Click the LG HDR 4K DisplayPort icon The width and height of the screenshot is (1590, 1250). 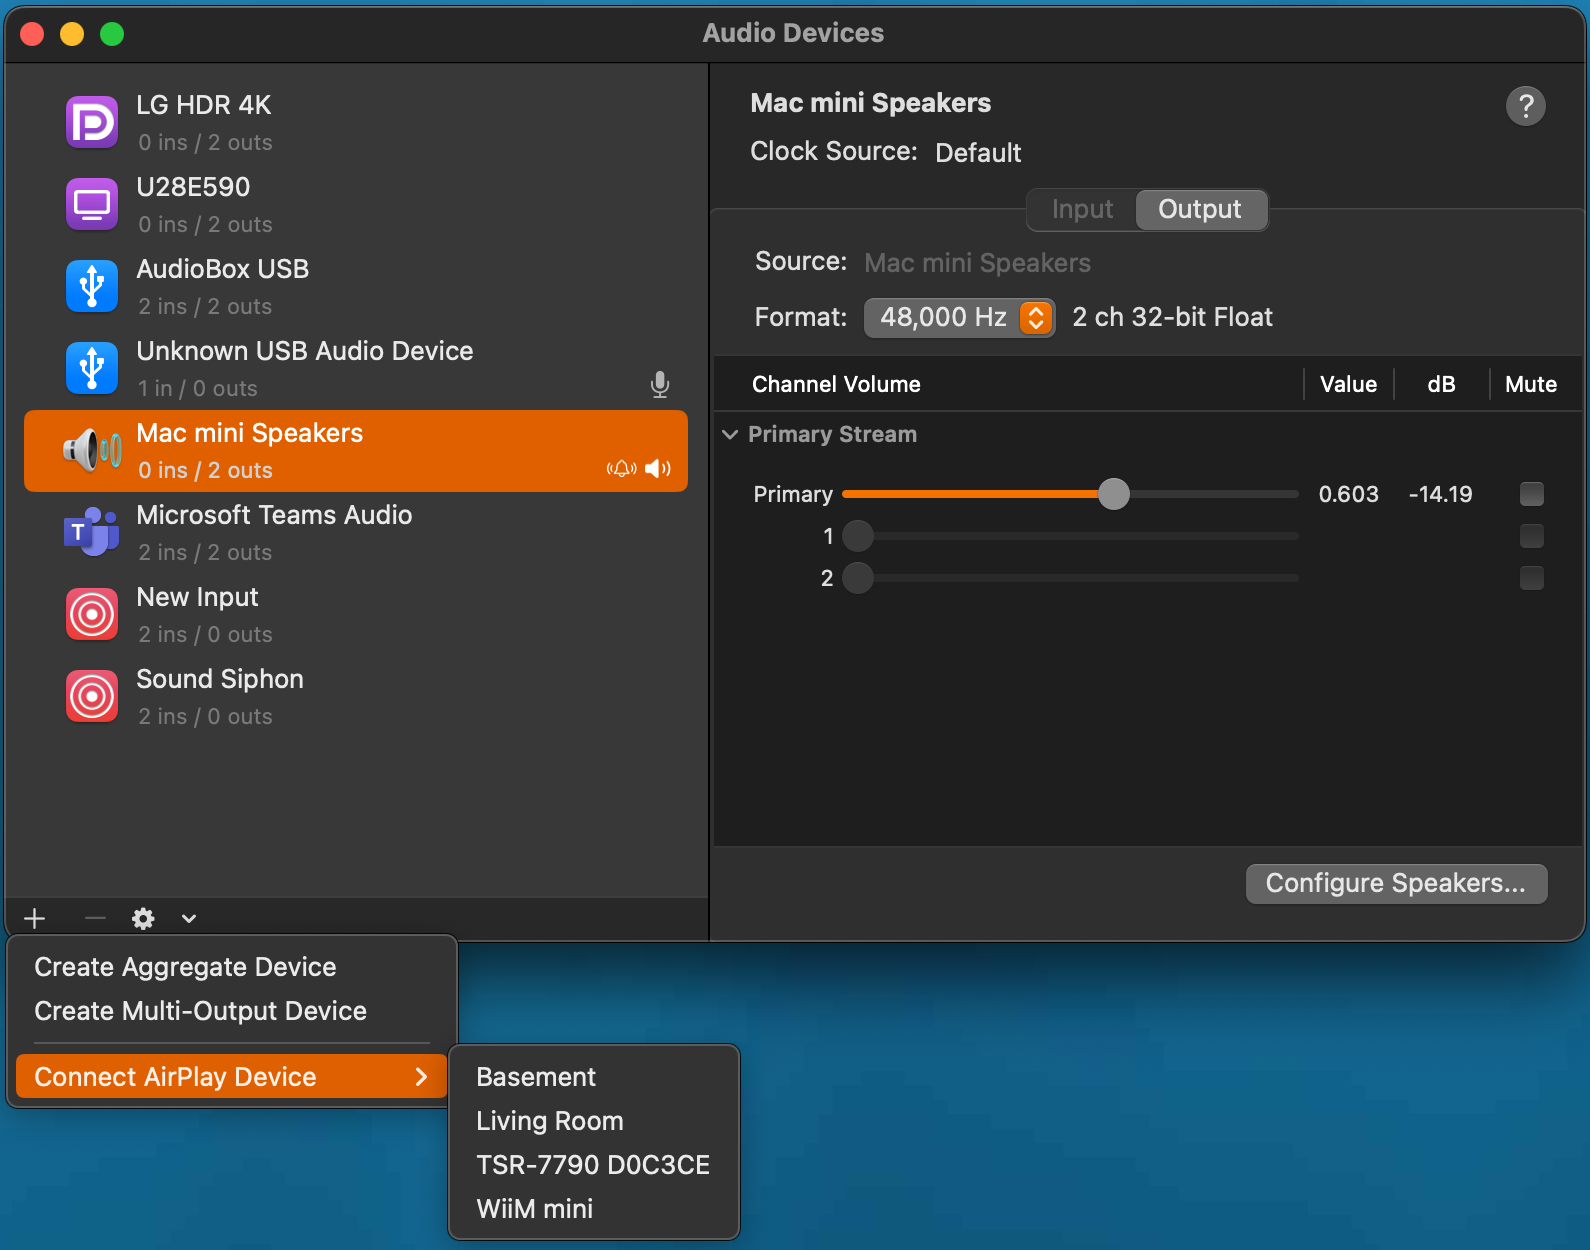click(x=92, y=122)
